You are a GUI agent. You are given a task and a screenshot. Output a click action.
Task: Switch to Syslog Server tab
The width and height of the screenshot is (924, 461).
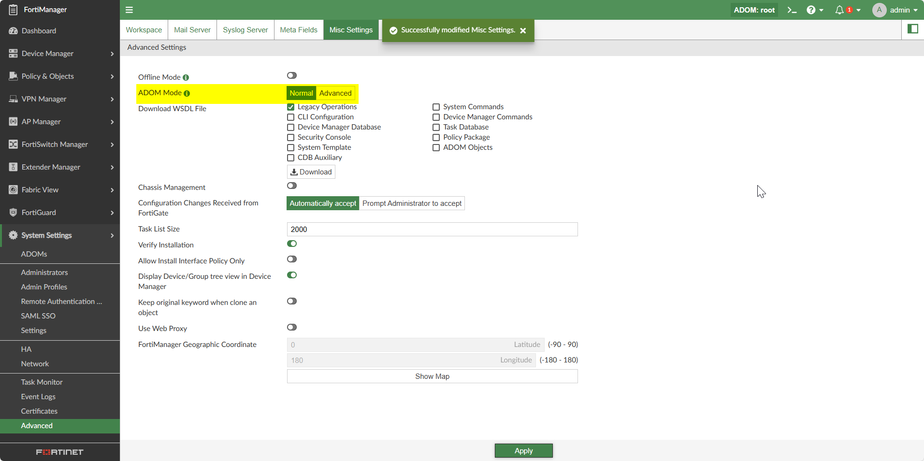(x=245, y=29)
